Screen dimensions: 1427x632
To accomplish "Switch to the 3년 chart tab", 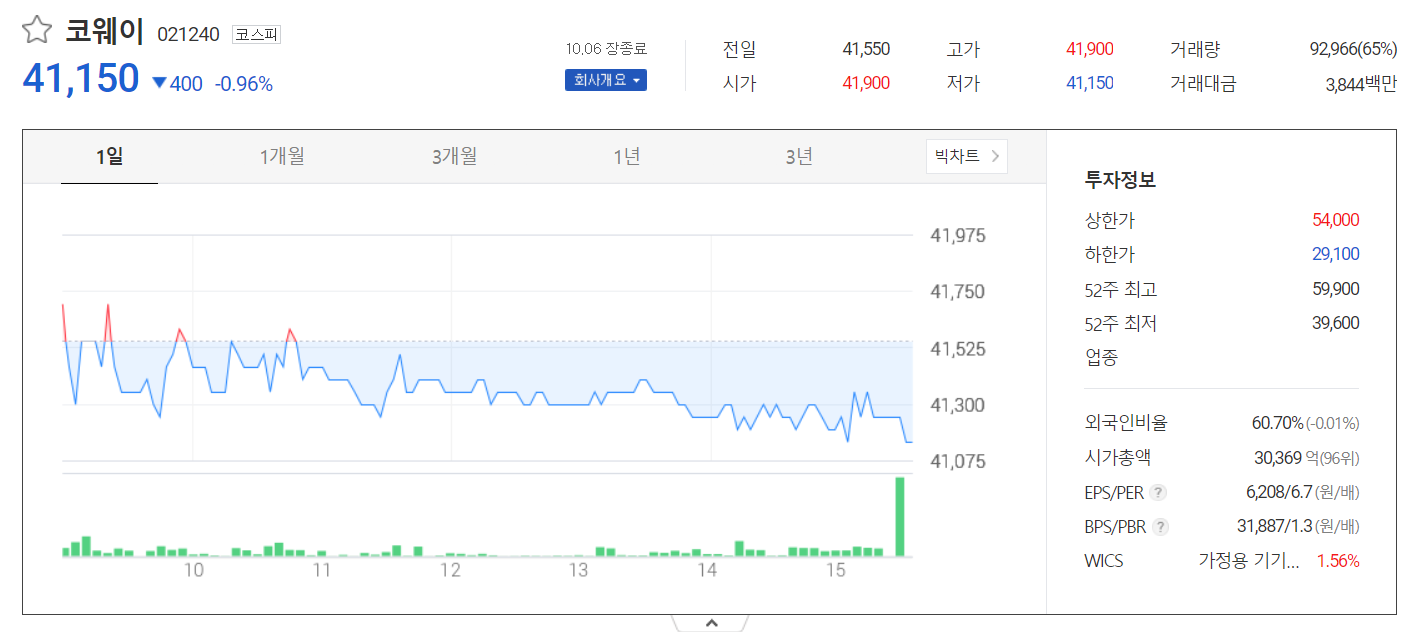I will [799, 157].
